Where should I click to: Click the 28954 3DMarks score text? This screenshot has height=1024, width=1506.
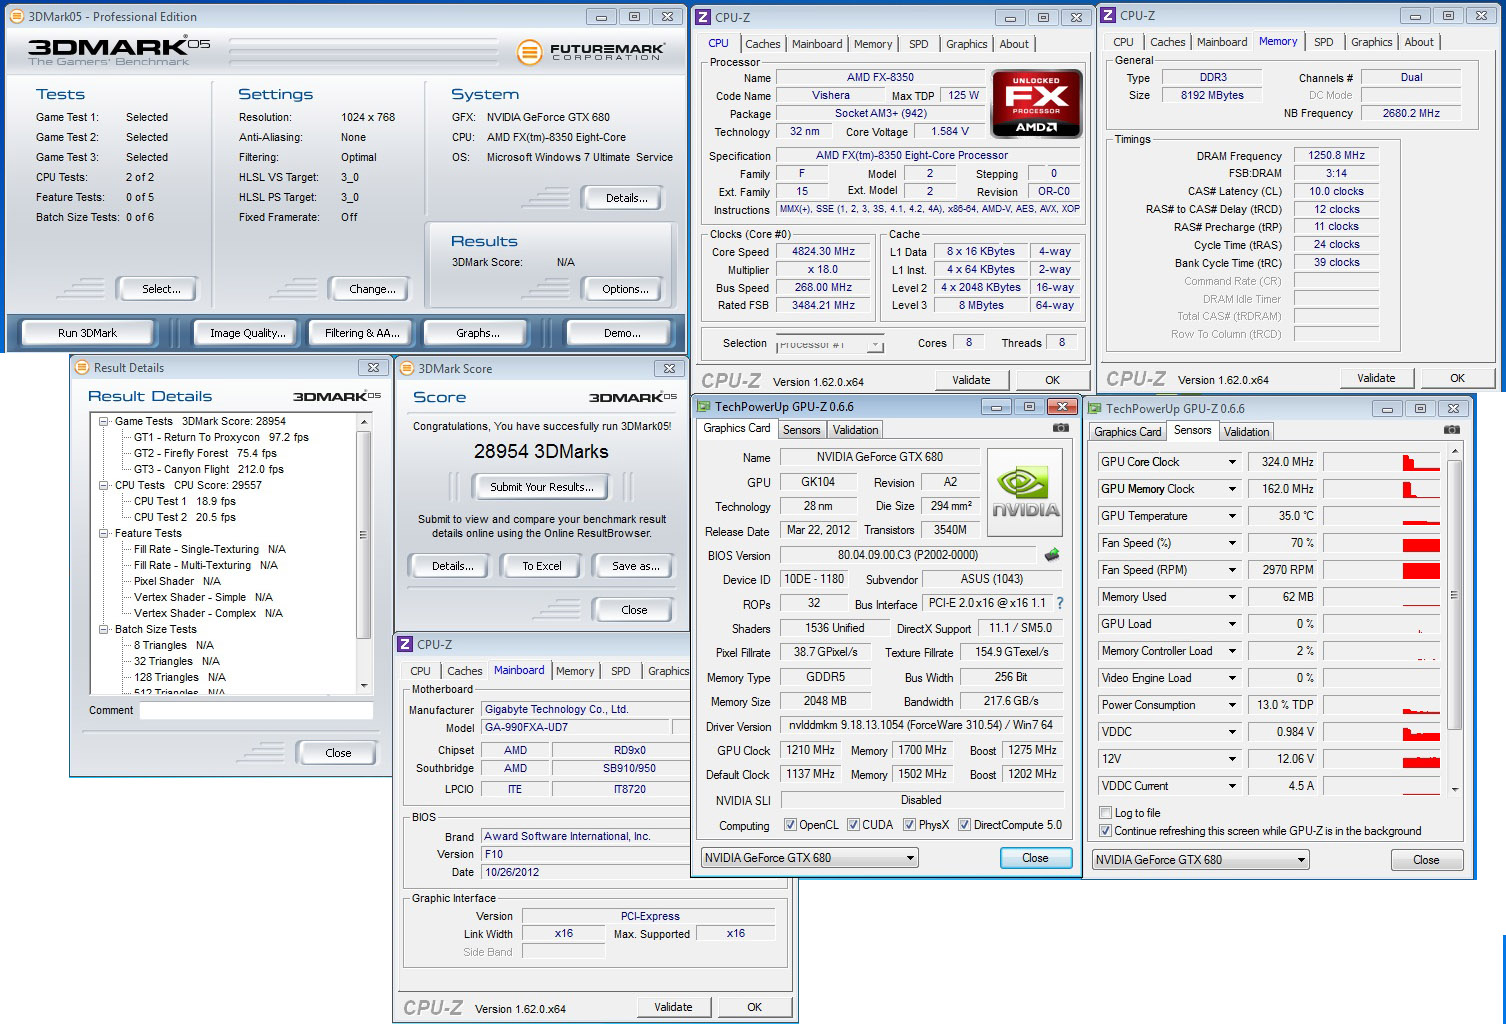coord(541,452)
